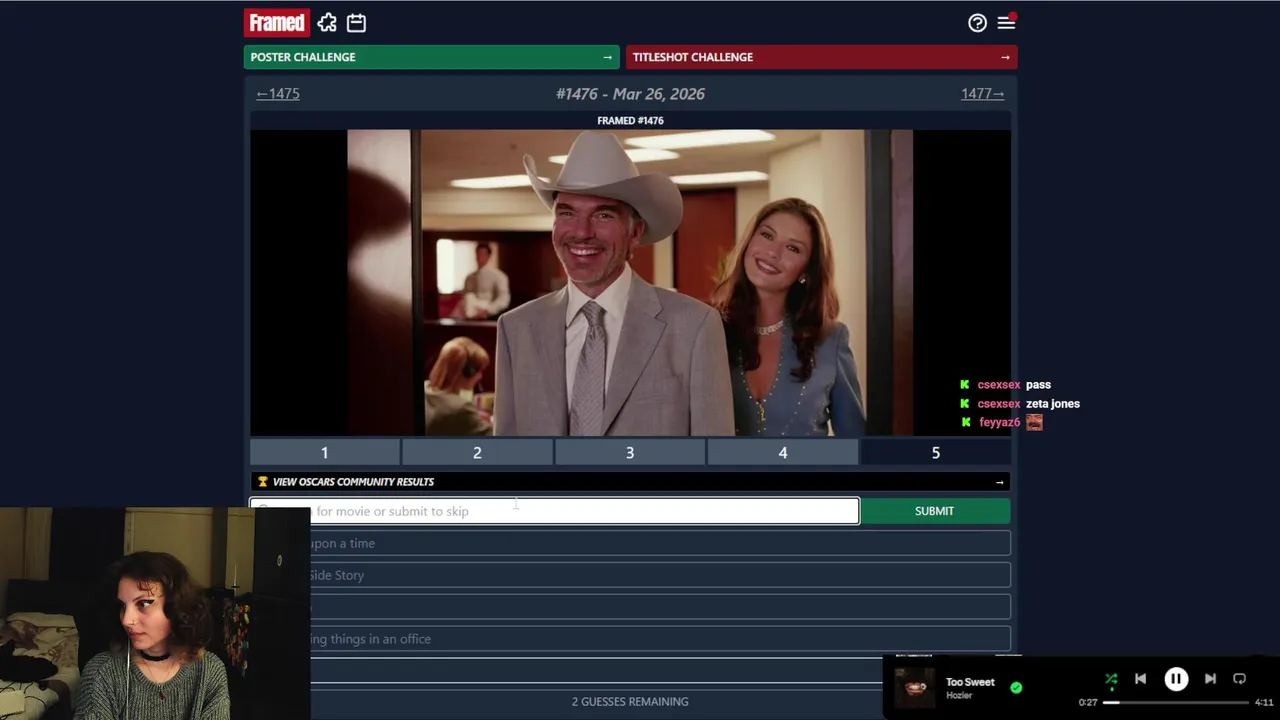
Task: Skip to previous track in music player
Action: (x=1140, y=679)
